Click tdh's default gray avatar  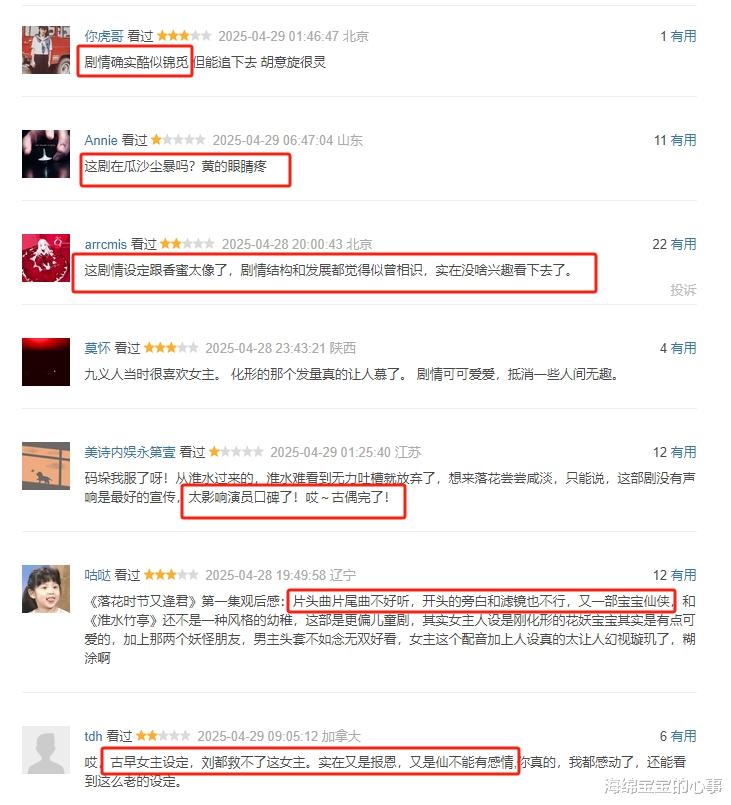46,750
